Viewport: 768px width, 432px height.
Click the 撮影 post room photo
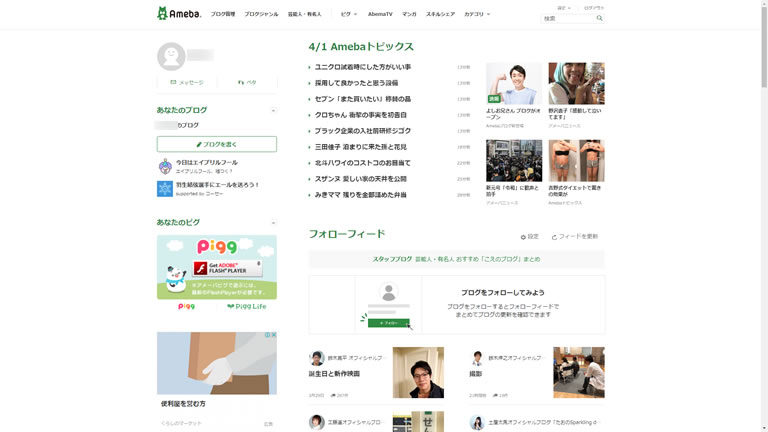point(579,372)
